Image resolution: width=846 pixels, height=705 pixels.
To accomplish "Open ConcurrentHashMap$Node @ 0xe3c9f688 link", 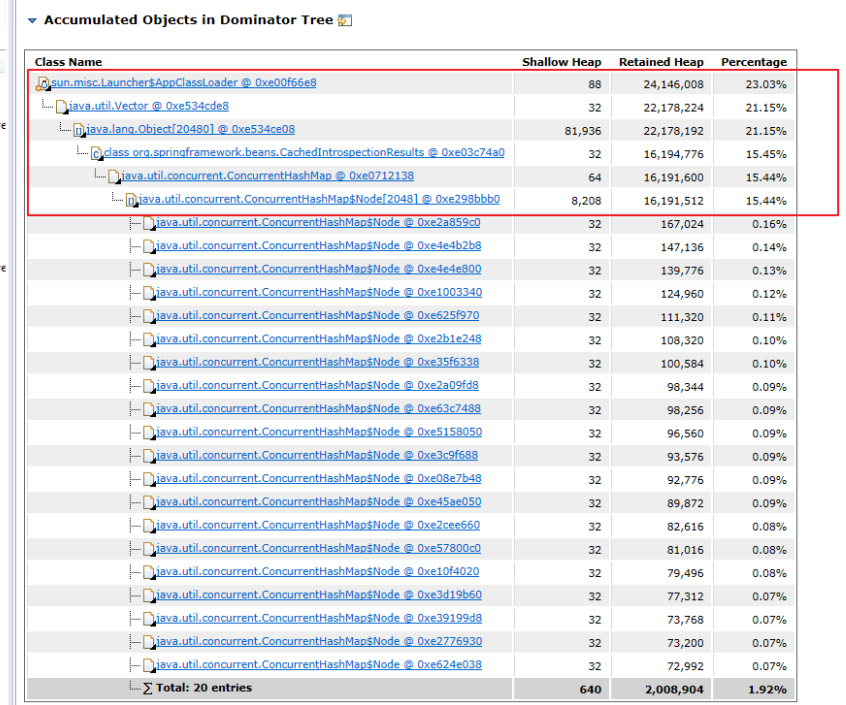I will [x=317, y=455].
